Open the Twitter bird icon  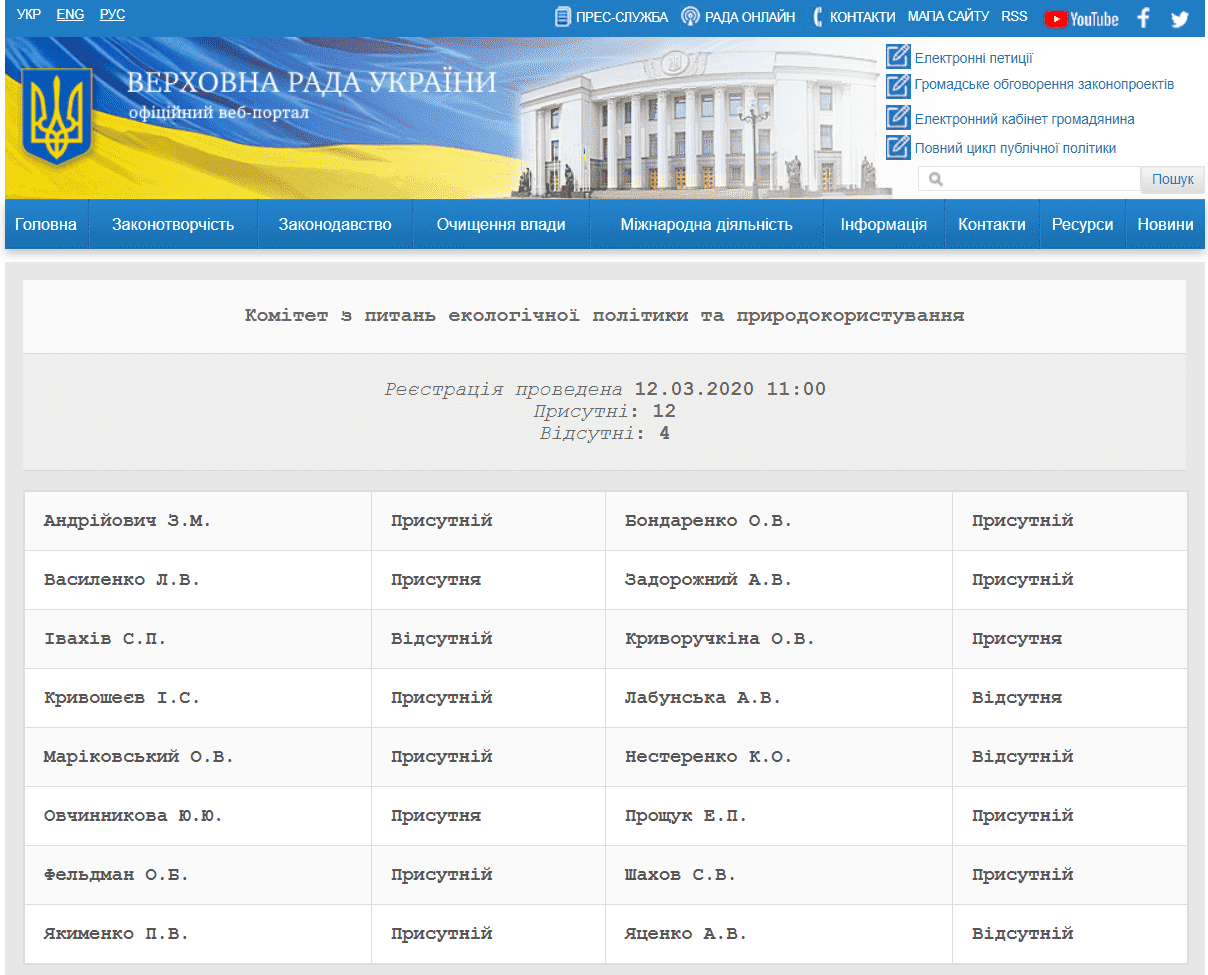click(1180, 18)
